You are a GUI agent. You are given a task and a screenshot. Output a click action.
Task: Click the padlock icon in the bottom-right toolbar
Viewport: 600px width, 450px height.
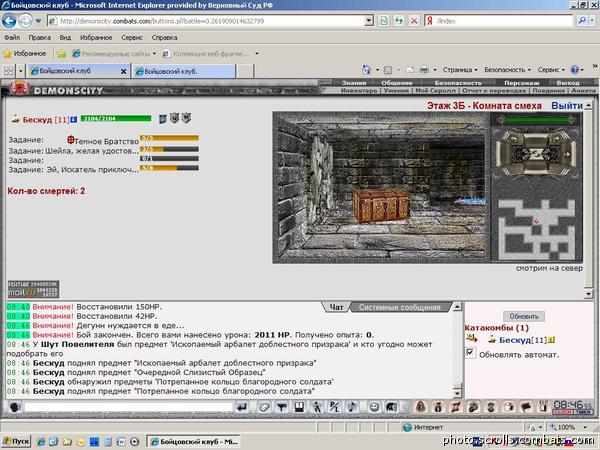(x=421, y=407)
